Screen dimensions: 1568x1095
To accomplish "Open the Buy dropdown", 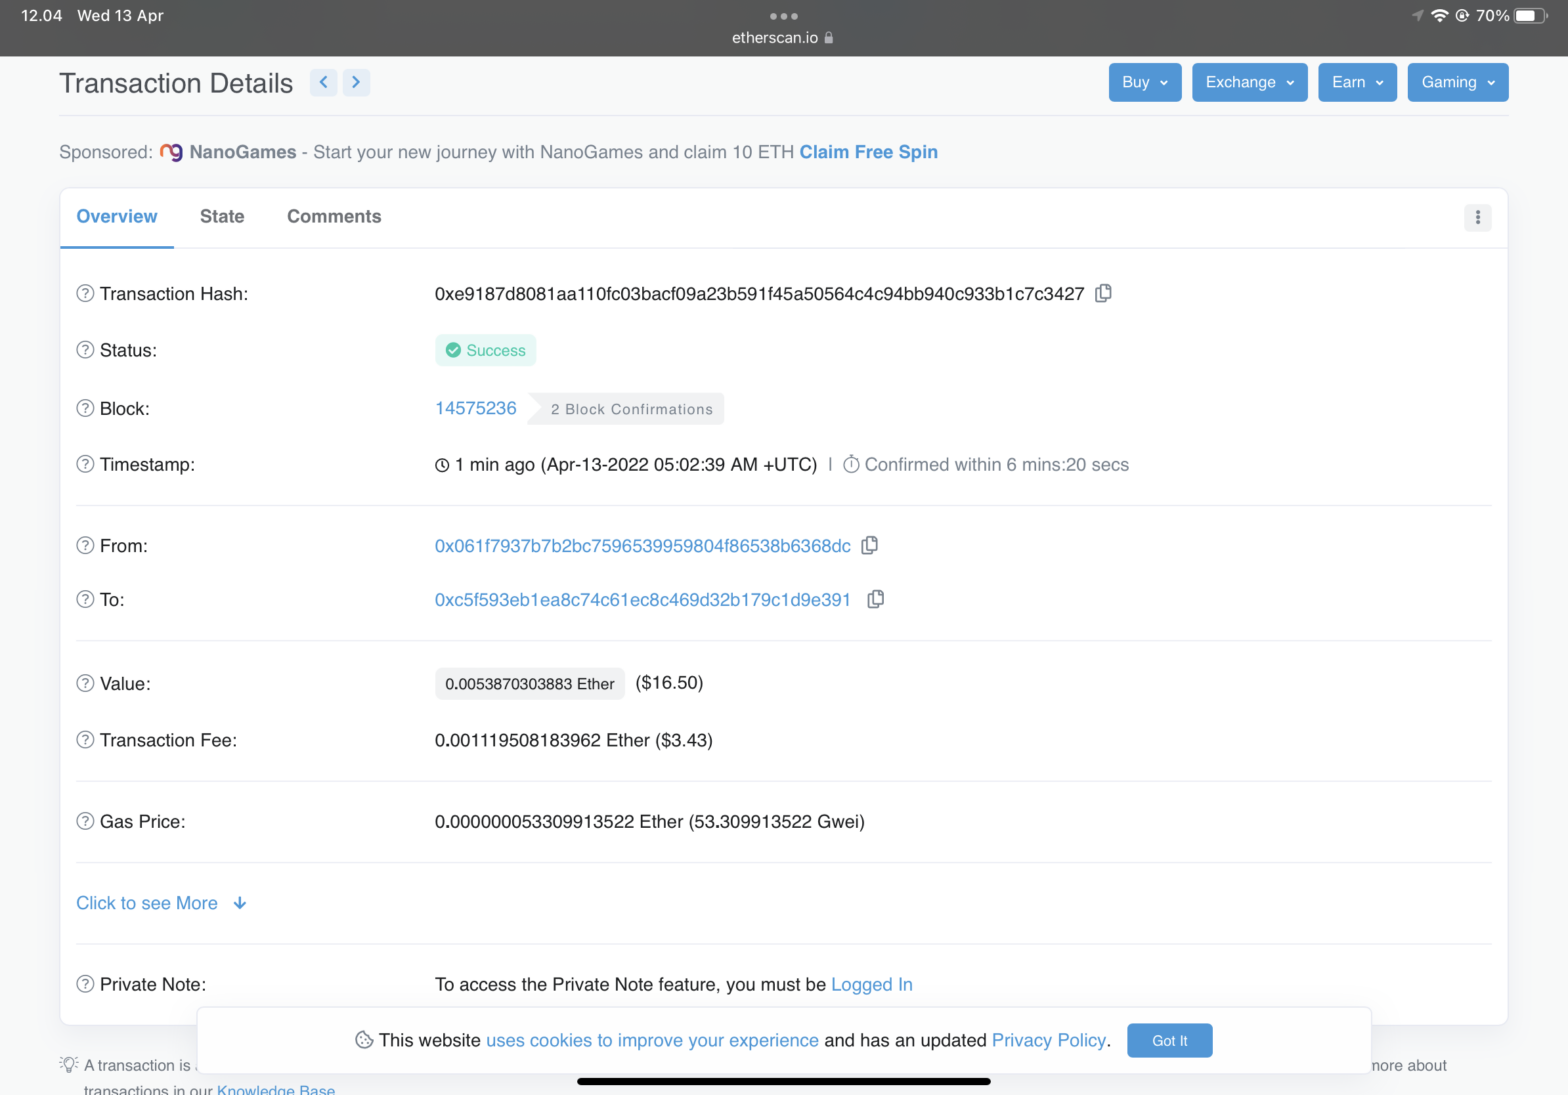I will [1144, 82].
